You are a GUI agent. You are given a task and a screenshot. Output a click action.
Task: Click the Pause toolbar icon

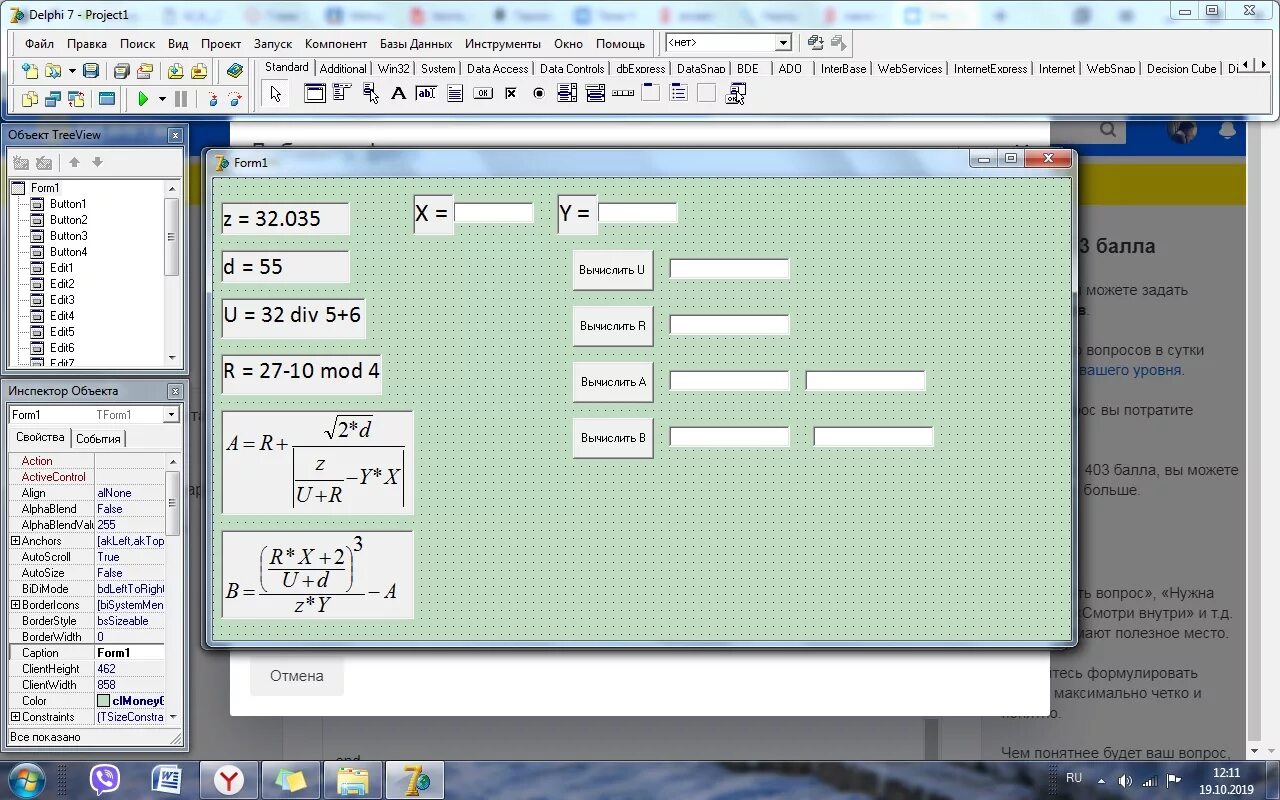(x=181, y=99)
